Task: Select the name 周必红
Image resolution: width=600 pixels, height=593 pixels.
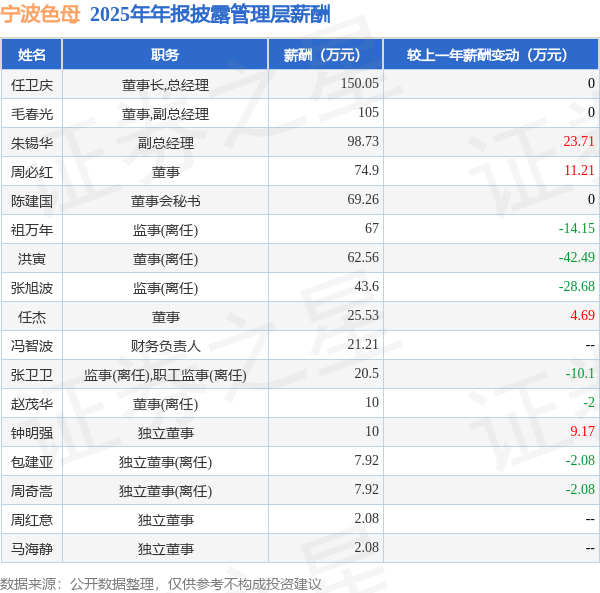Action: tap(32, 172)
